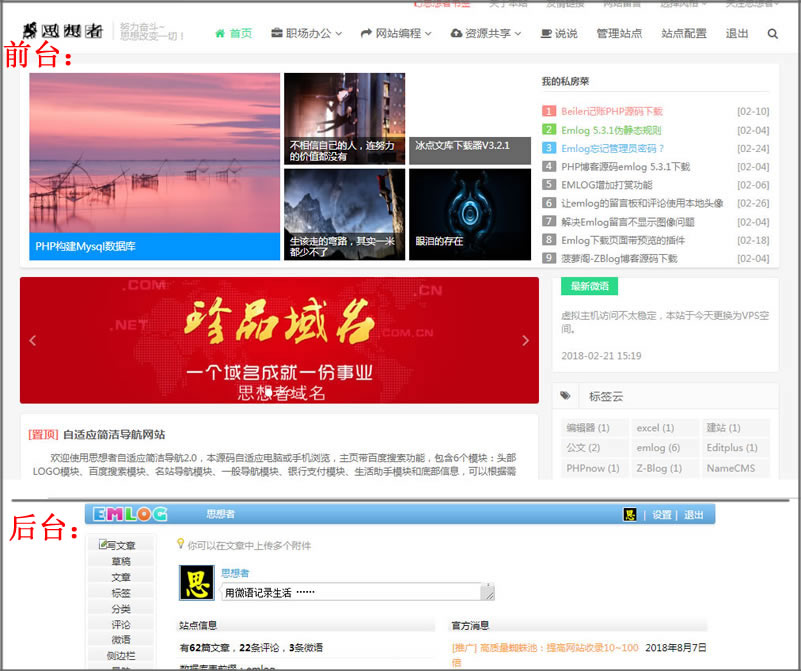Click 思想者 username link above microblog box

pyautogui.click(x=235, y=573)
